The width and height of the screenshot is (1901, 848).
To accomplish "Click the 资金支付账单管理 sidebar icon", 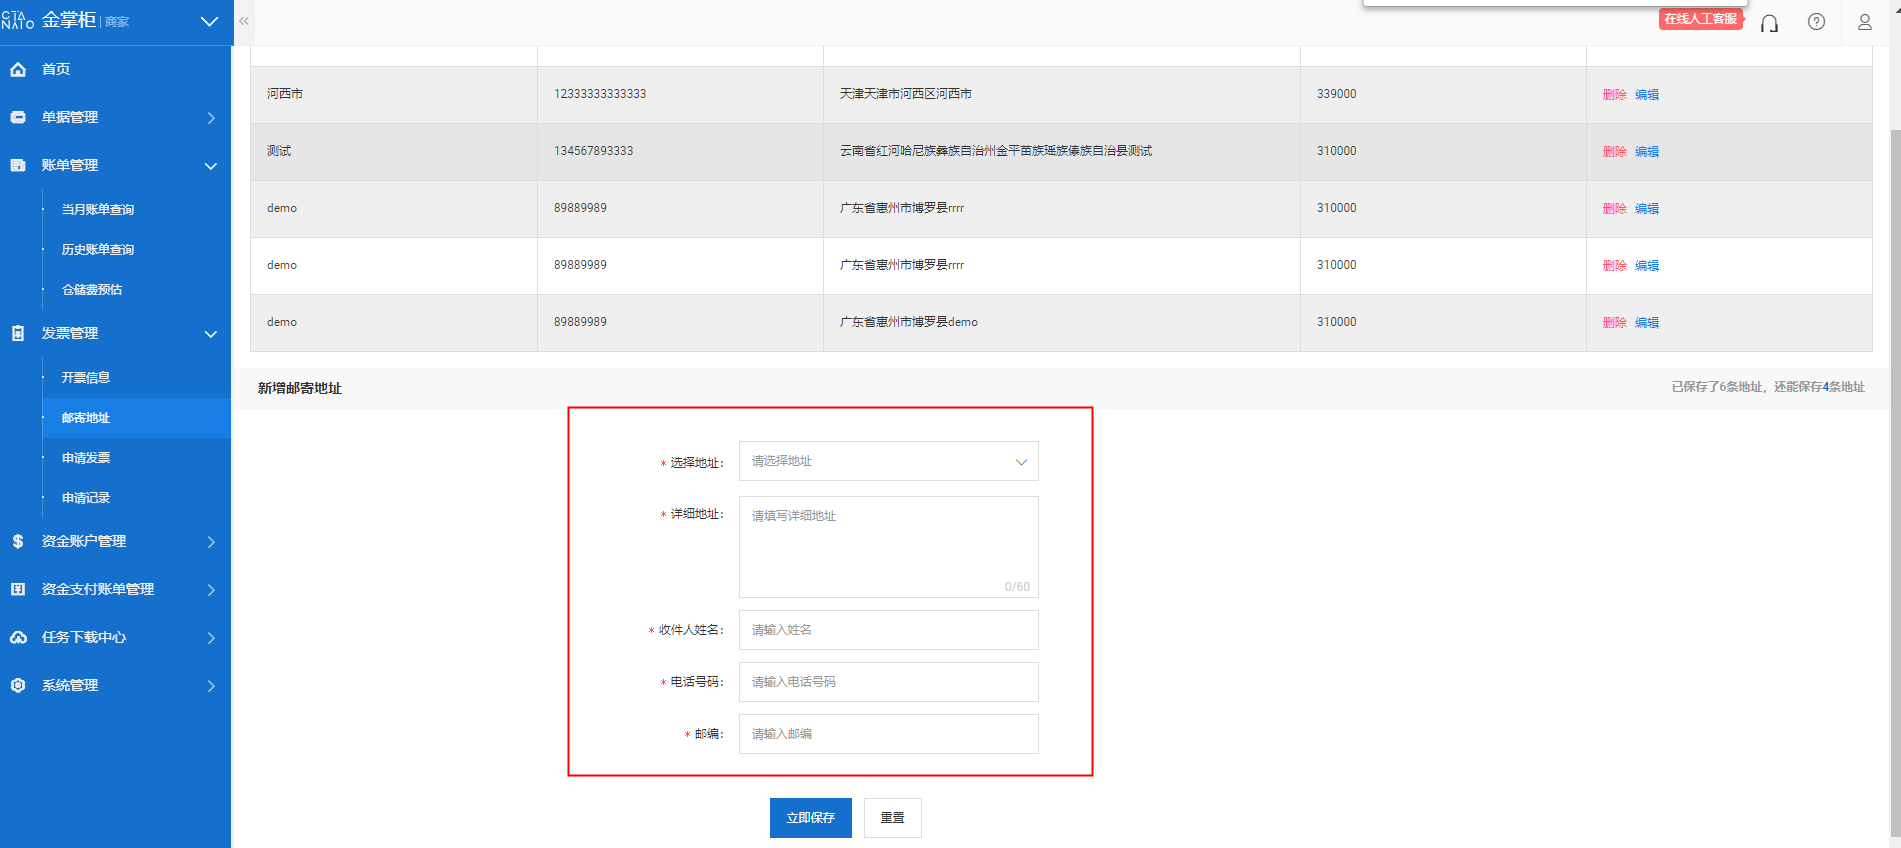I will 18,589.
